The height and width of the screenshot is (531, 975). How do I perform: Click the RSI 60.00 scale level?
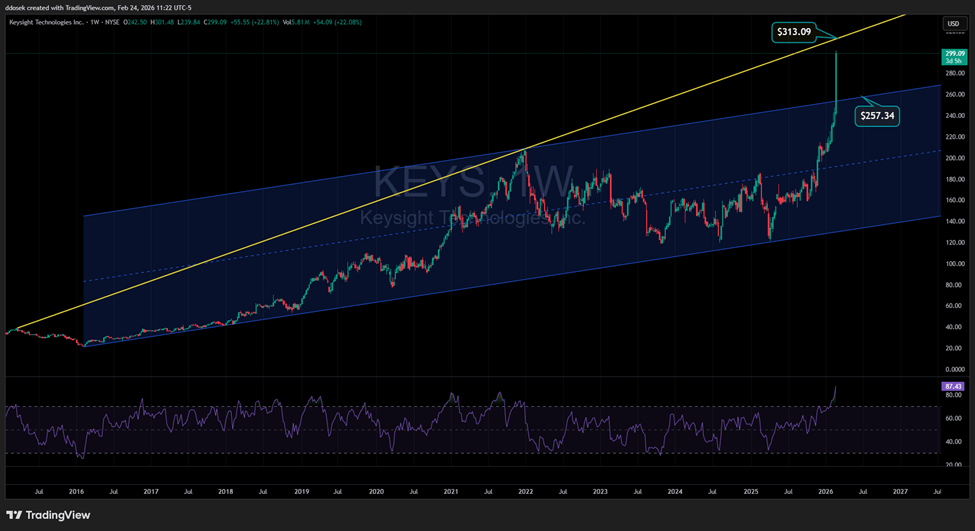953,419
